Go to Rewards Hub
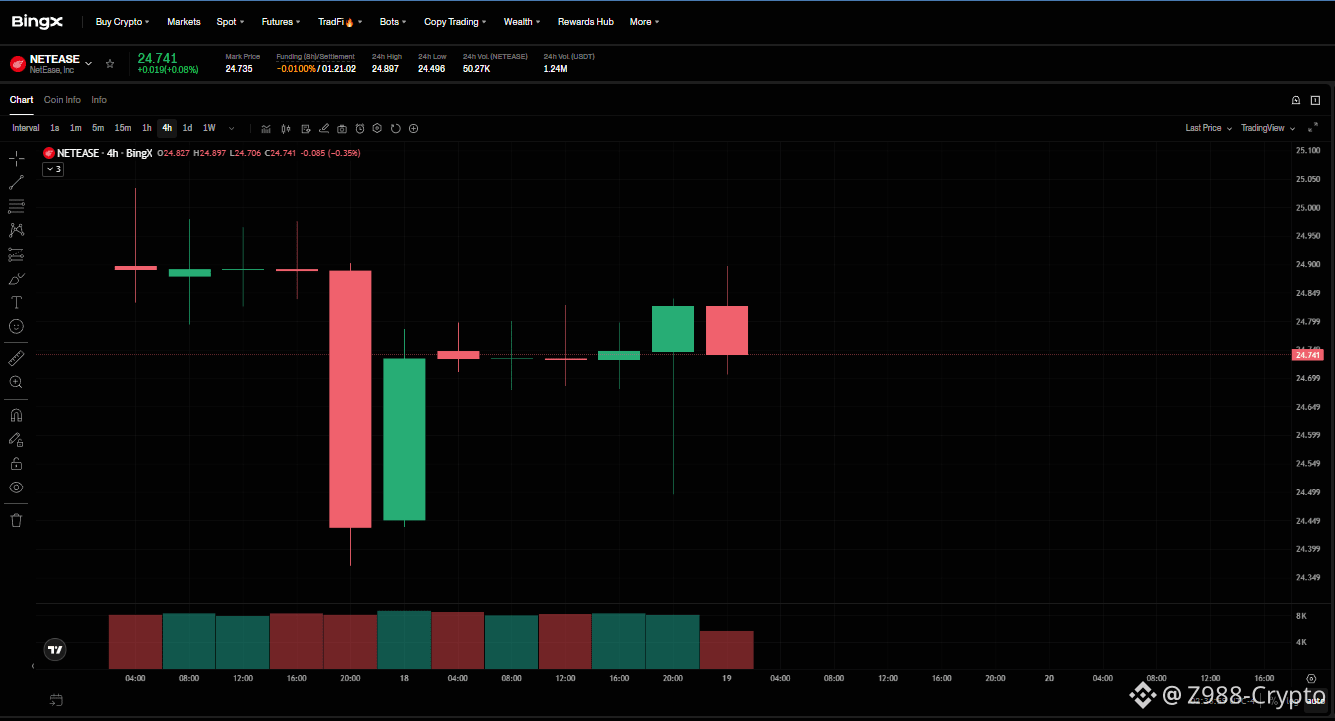The width and height of the screenshot is (1335, 721). tap(586, 22)
